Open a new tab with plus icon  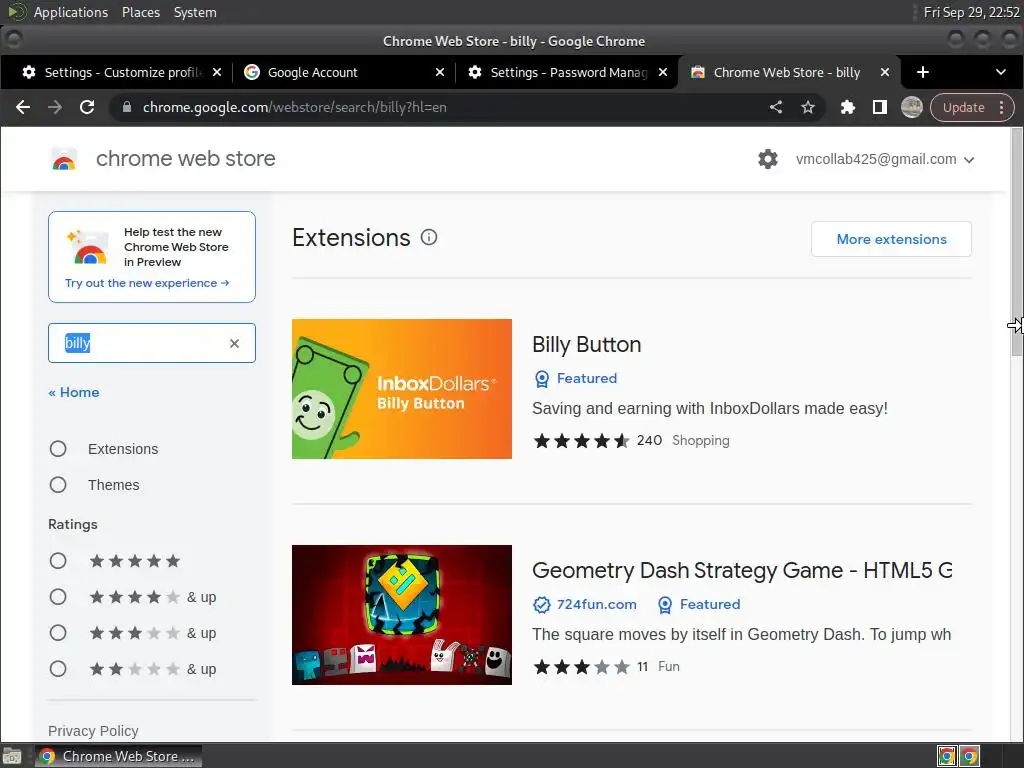click(923, 72)
